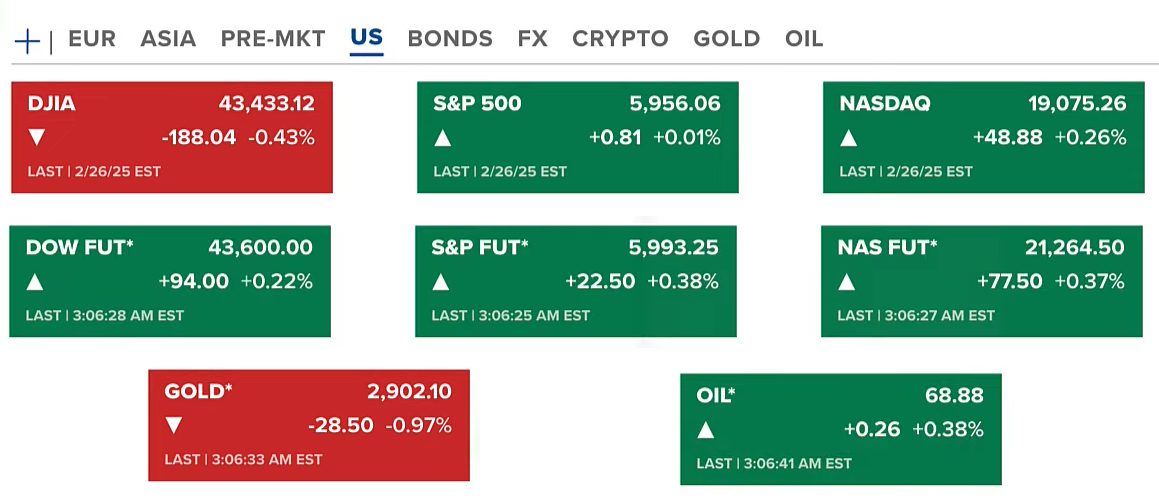Click the S&P 500 up arrow icon
Viewport: 1159px width, 501px height.
tap(442, 138)
